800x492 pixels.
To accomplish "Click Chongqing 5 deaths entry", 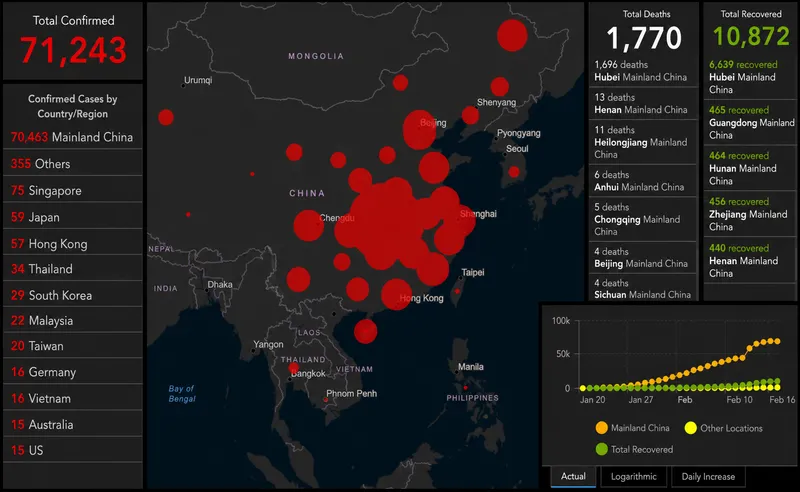I will [x=643, y=219].
